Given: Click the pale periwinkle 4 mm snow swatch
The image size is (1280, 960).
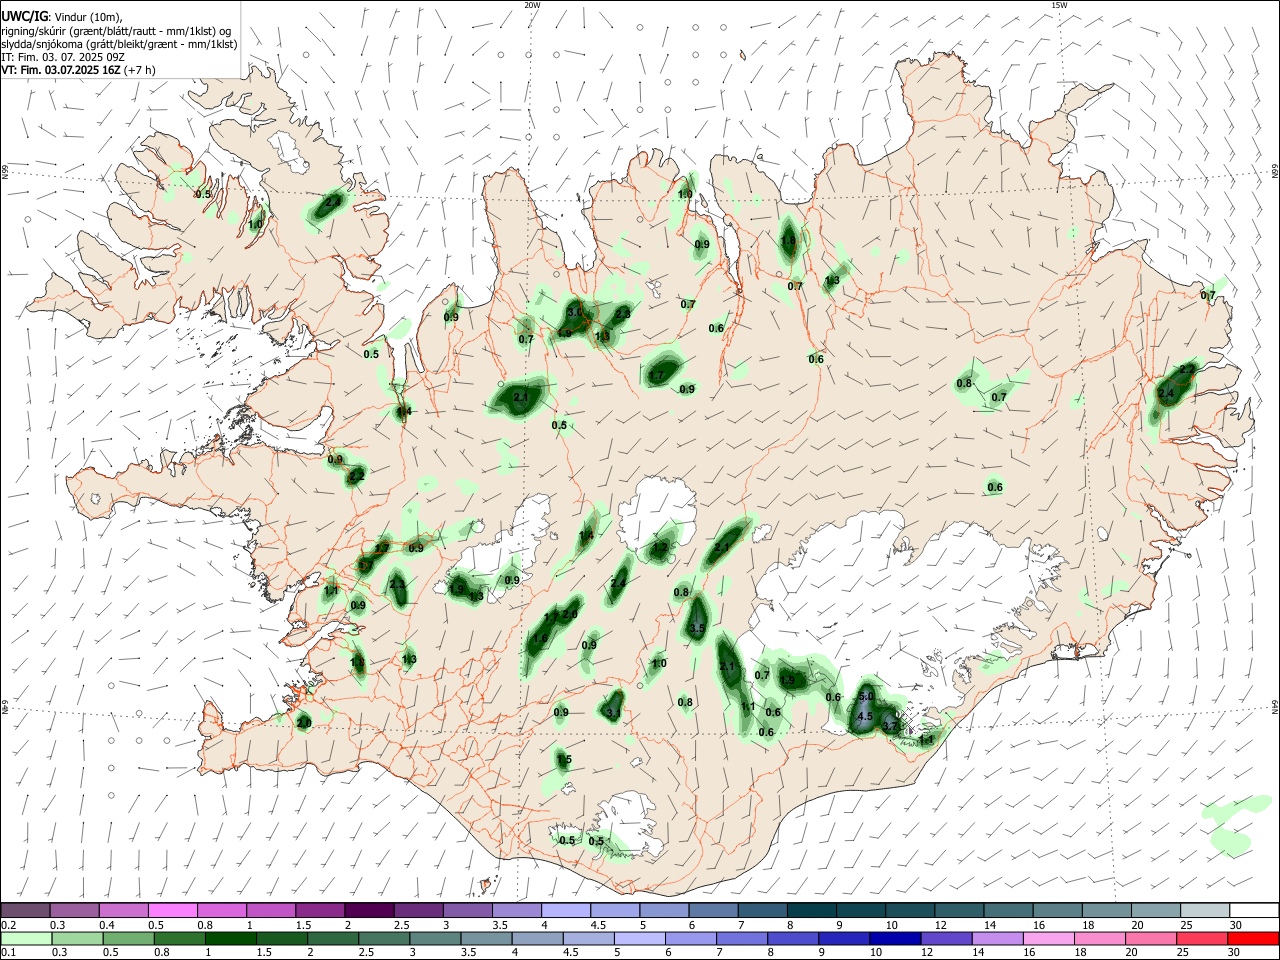Looking at the screenshot, I should tap(566, 910).
